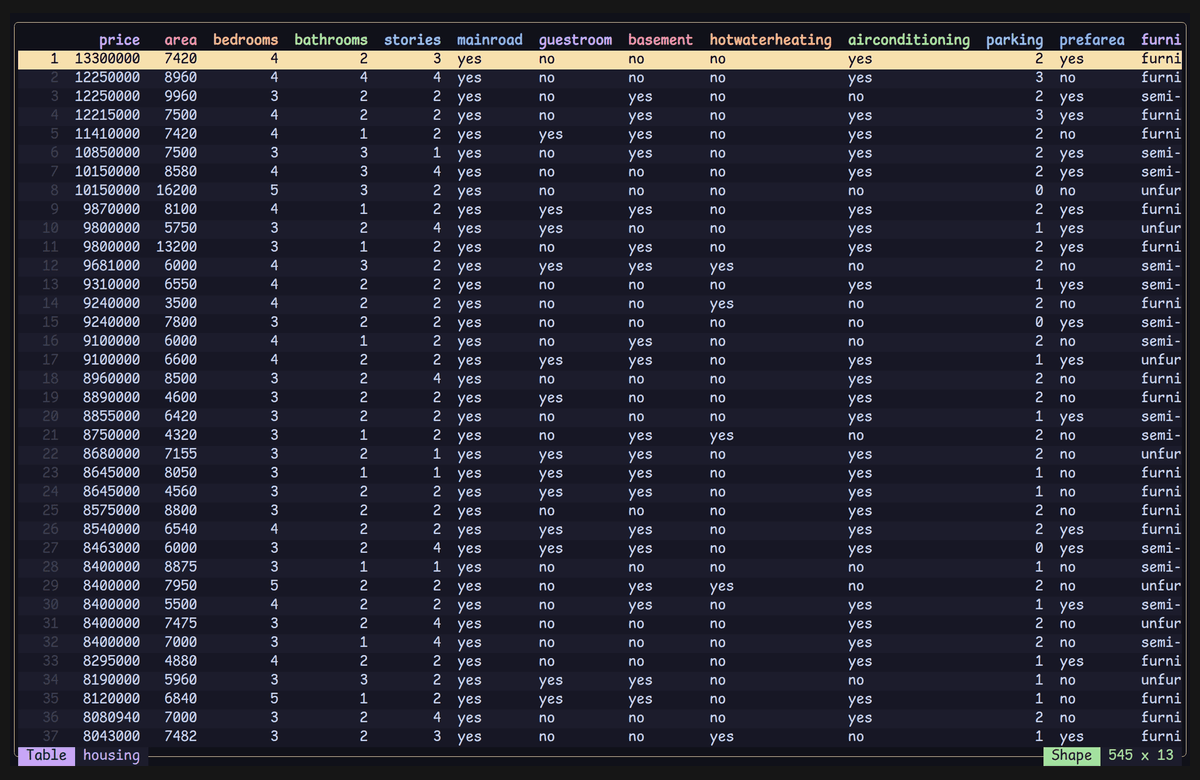Click the price value "9681000"
Image resolution: width=1200 pixels, height=780 pixels.
point(111,266)
